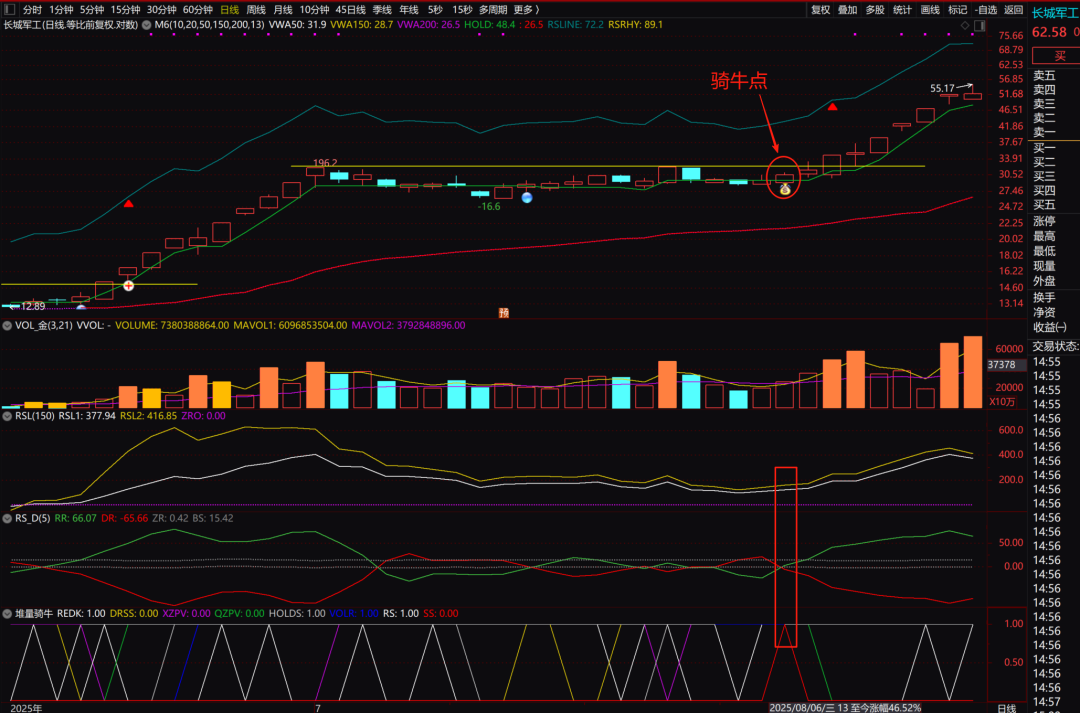
Task: Open the 复权 adjustment menu
Action: click(820, 10)
